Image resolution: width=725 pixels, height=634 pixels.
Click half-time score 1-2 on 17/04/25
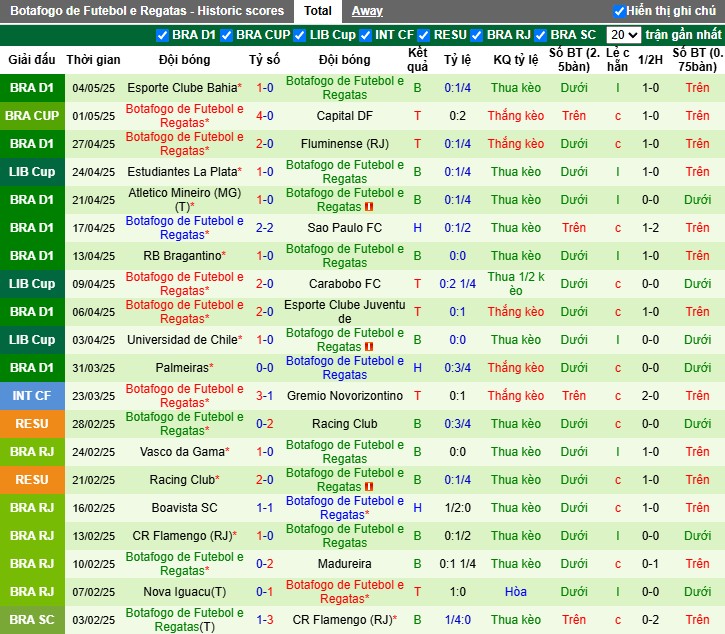click(x=650, y=228)
